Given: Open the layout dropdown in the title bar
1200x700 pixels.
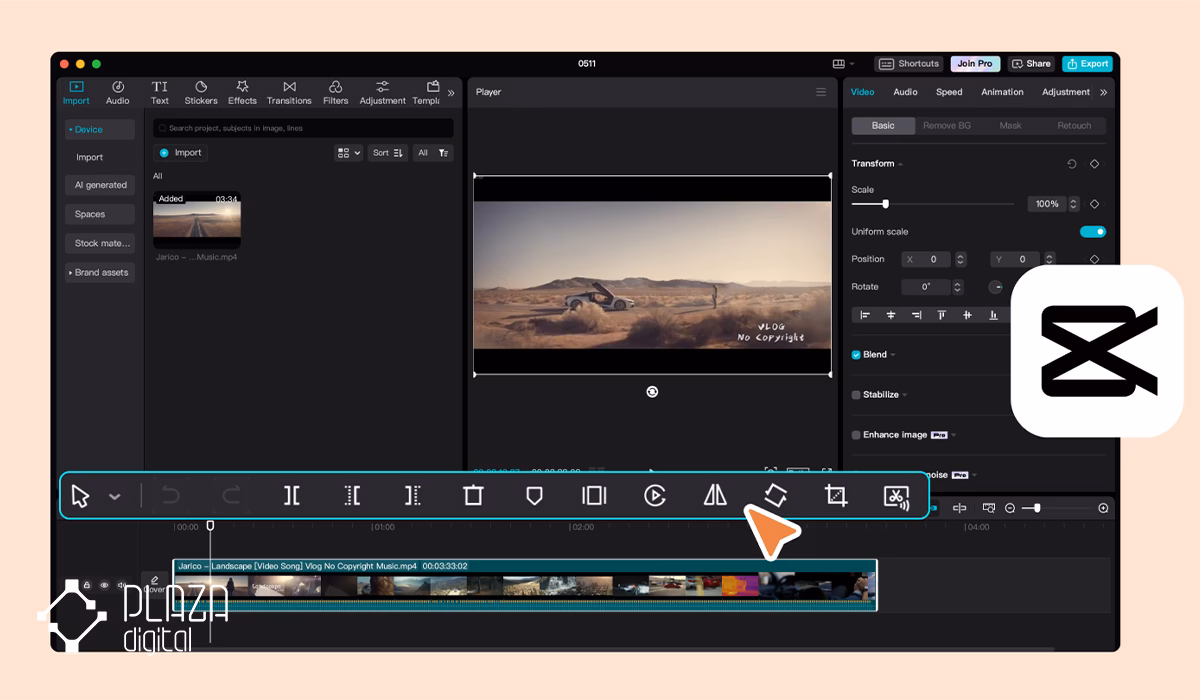Looking at the screenshot, I should pyautogui.click(x=843, y=64).
